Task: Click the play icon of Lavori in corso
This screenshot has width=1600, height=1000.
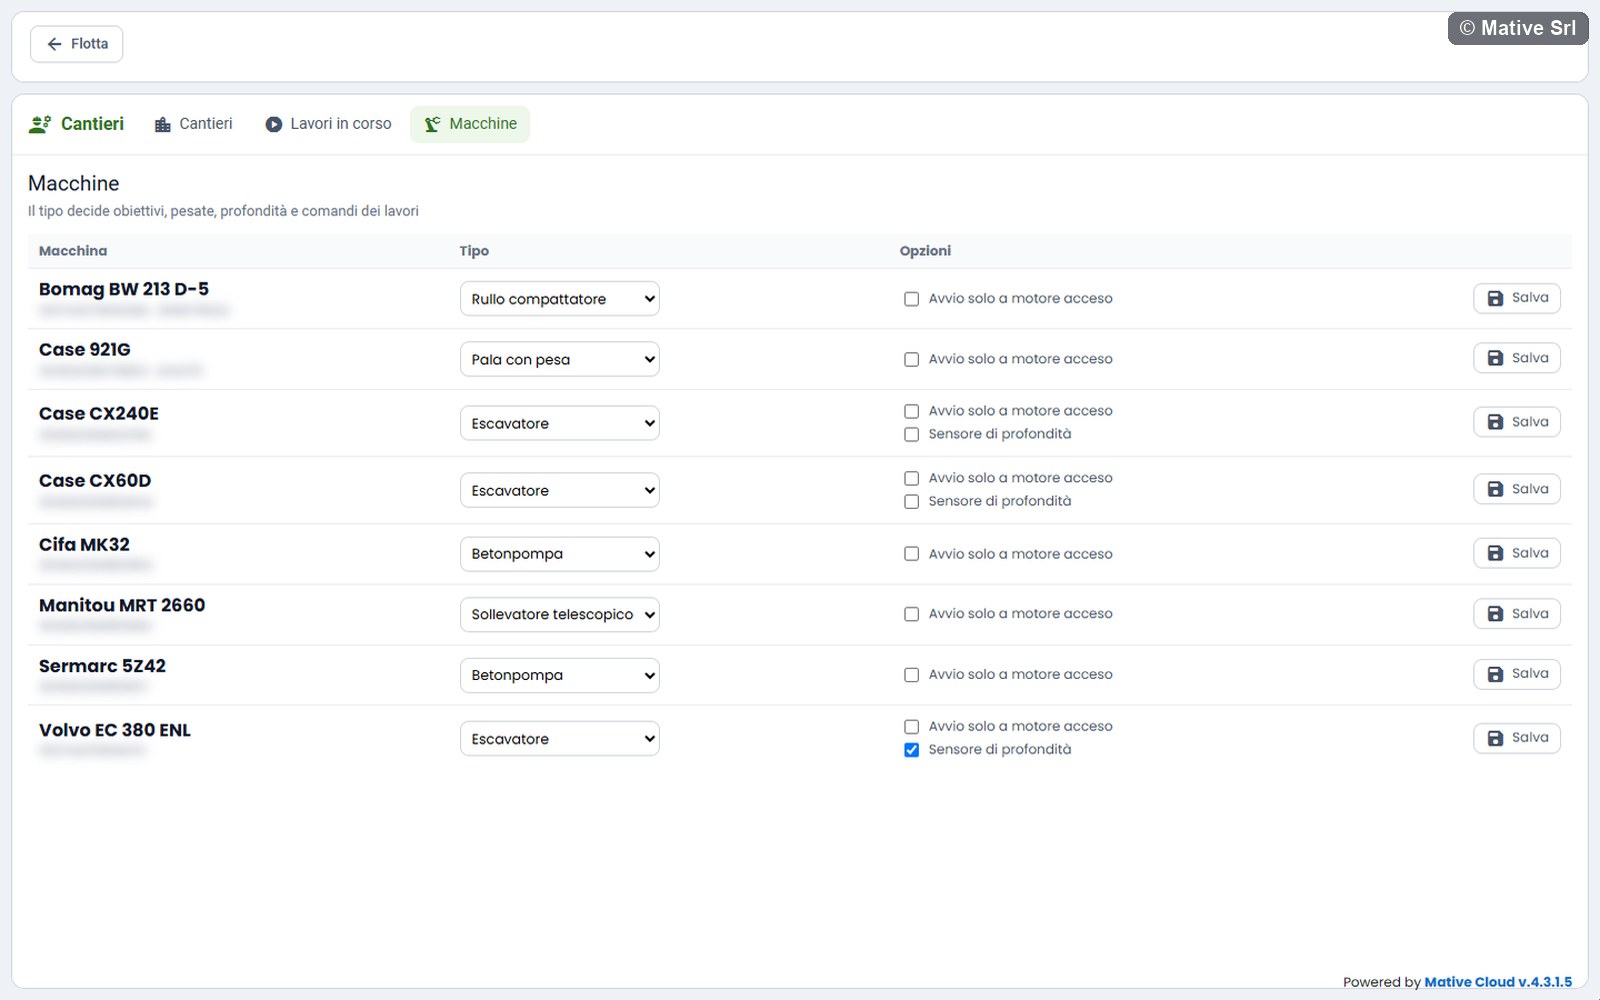Action: [x=273, y=124]
